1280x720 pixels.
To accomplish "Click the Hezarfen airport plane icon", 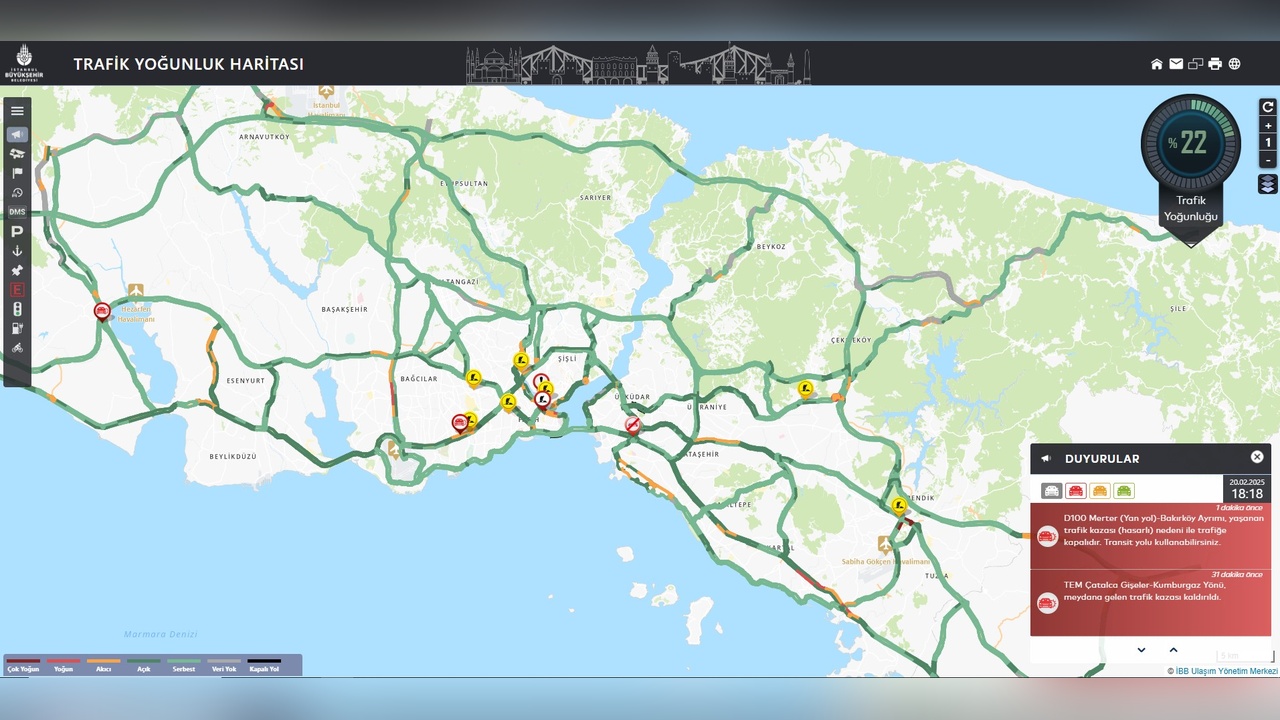I will click(136, 290).
